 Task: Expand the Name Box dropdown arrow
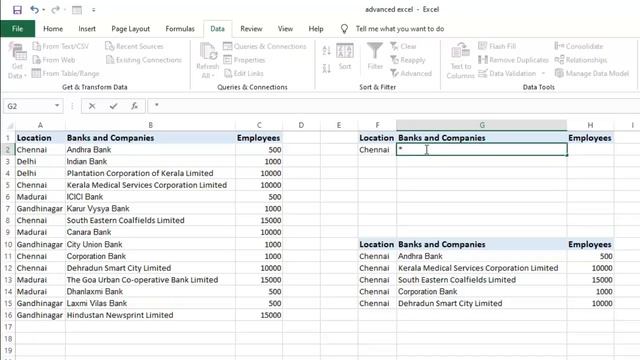(x=57, y=106)
